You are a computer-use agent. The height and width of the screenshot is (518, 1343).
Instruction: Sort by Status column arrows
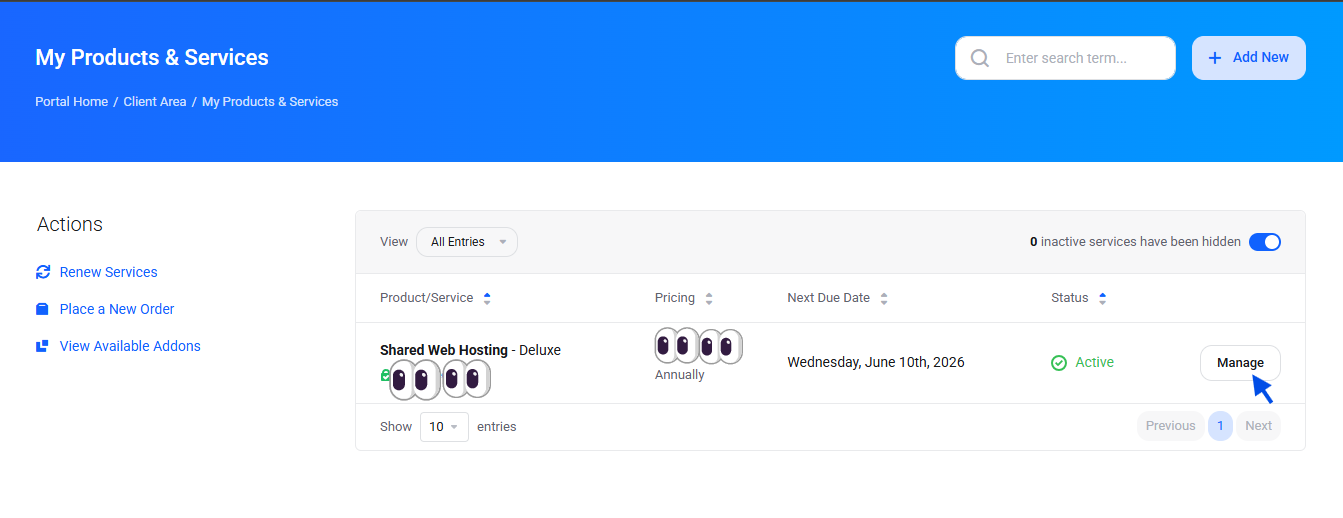click(x=1102, y=298)
